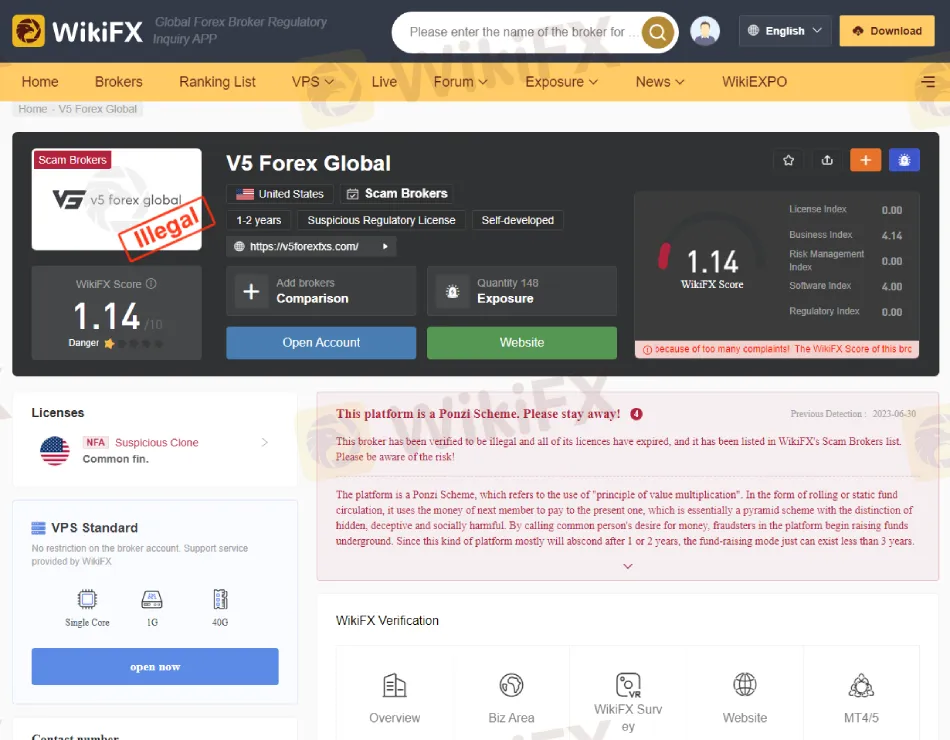Click the open now VPS button

[x=155, y=666]
